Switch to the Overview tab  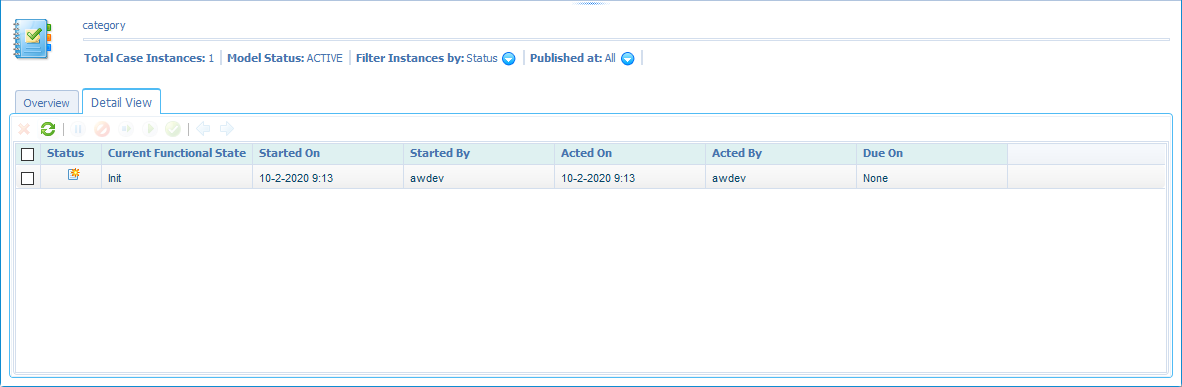[x=47, y=103]
